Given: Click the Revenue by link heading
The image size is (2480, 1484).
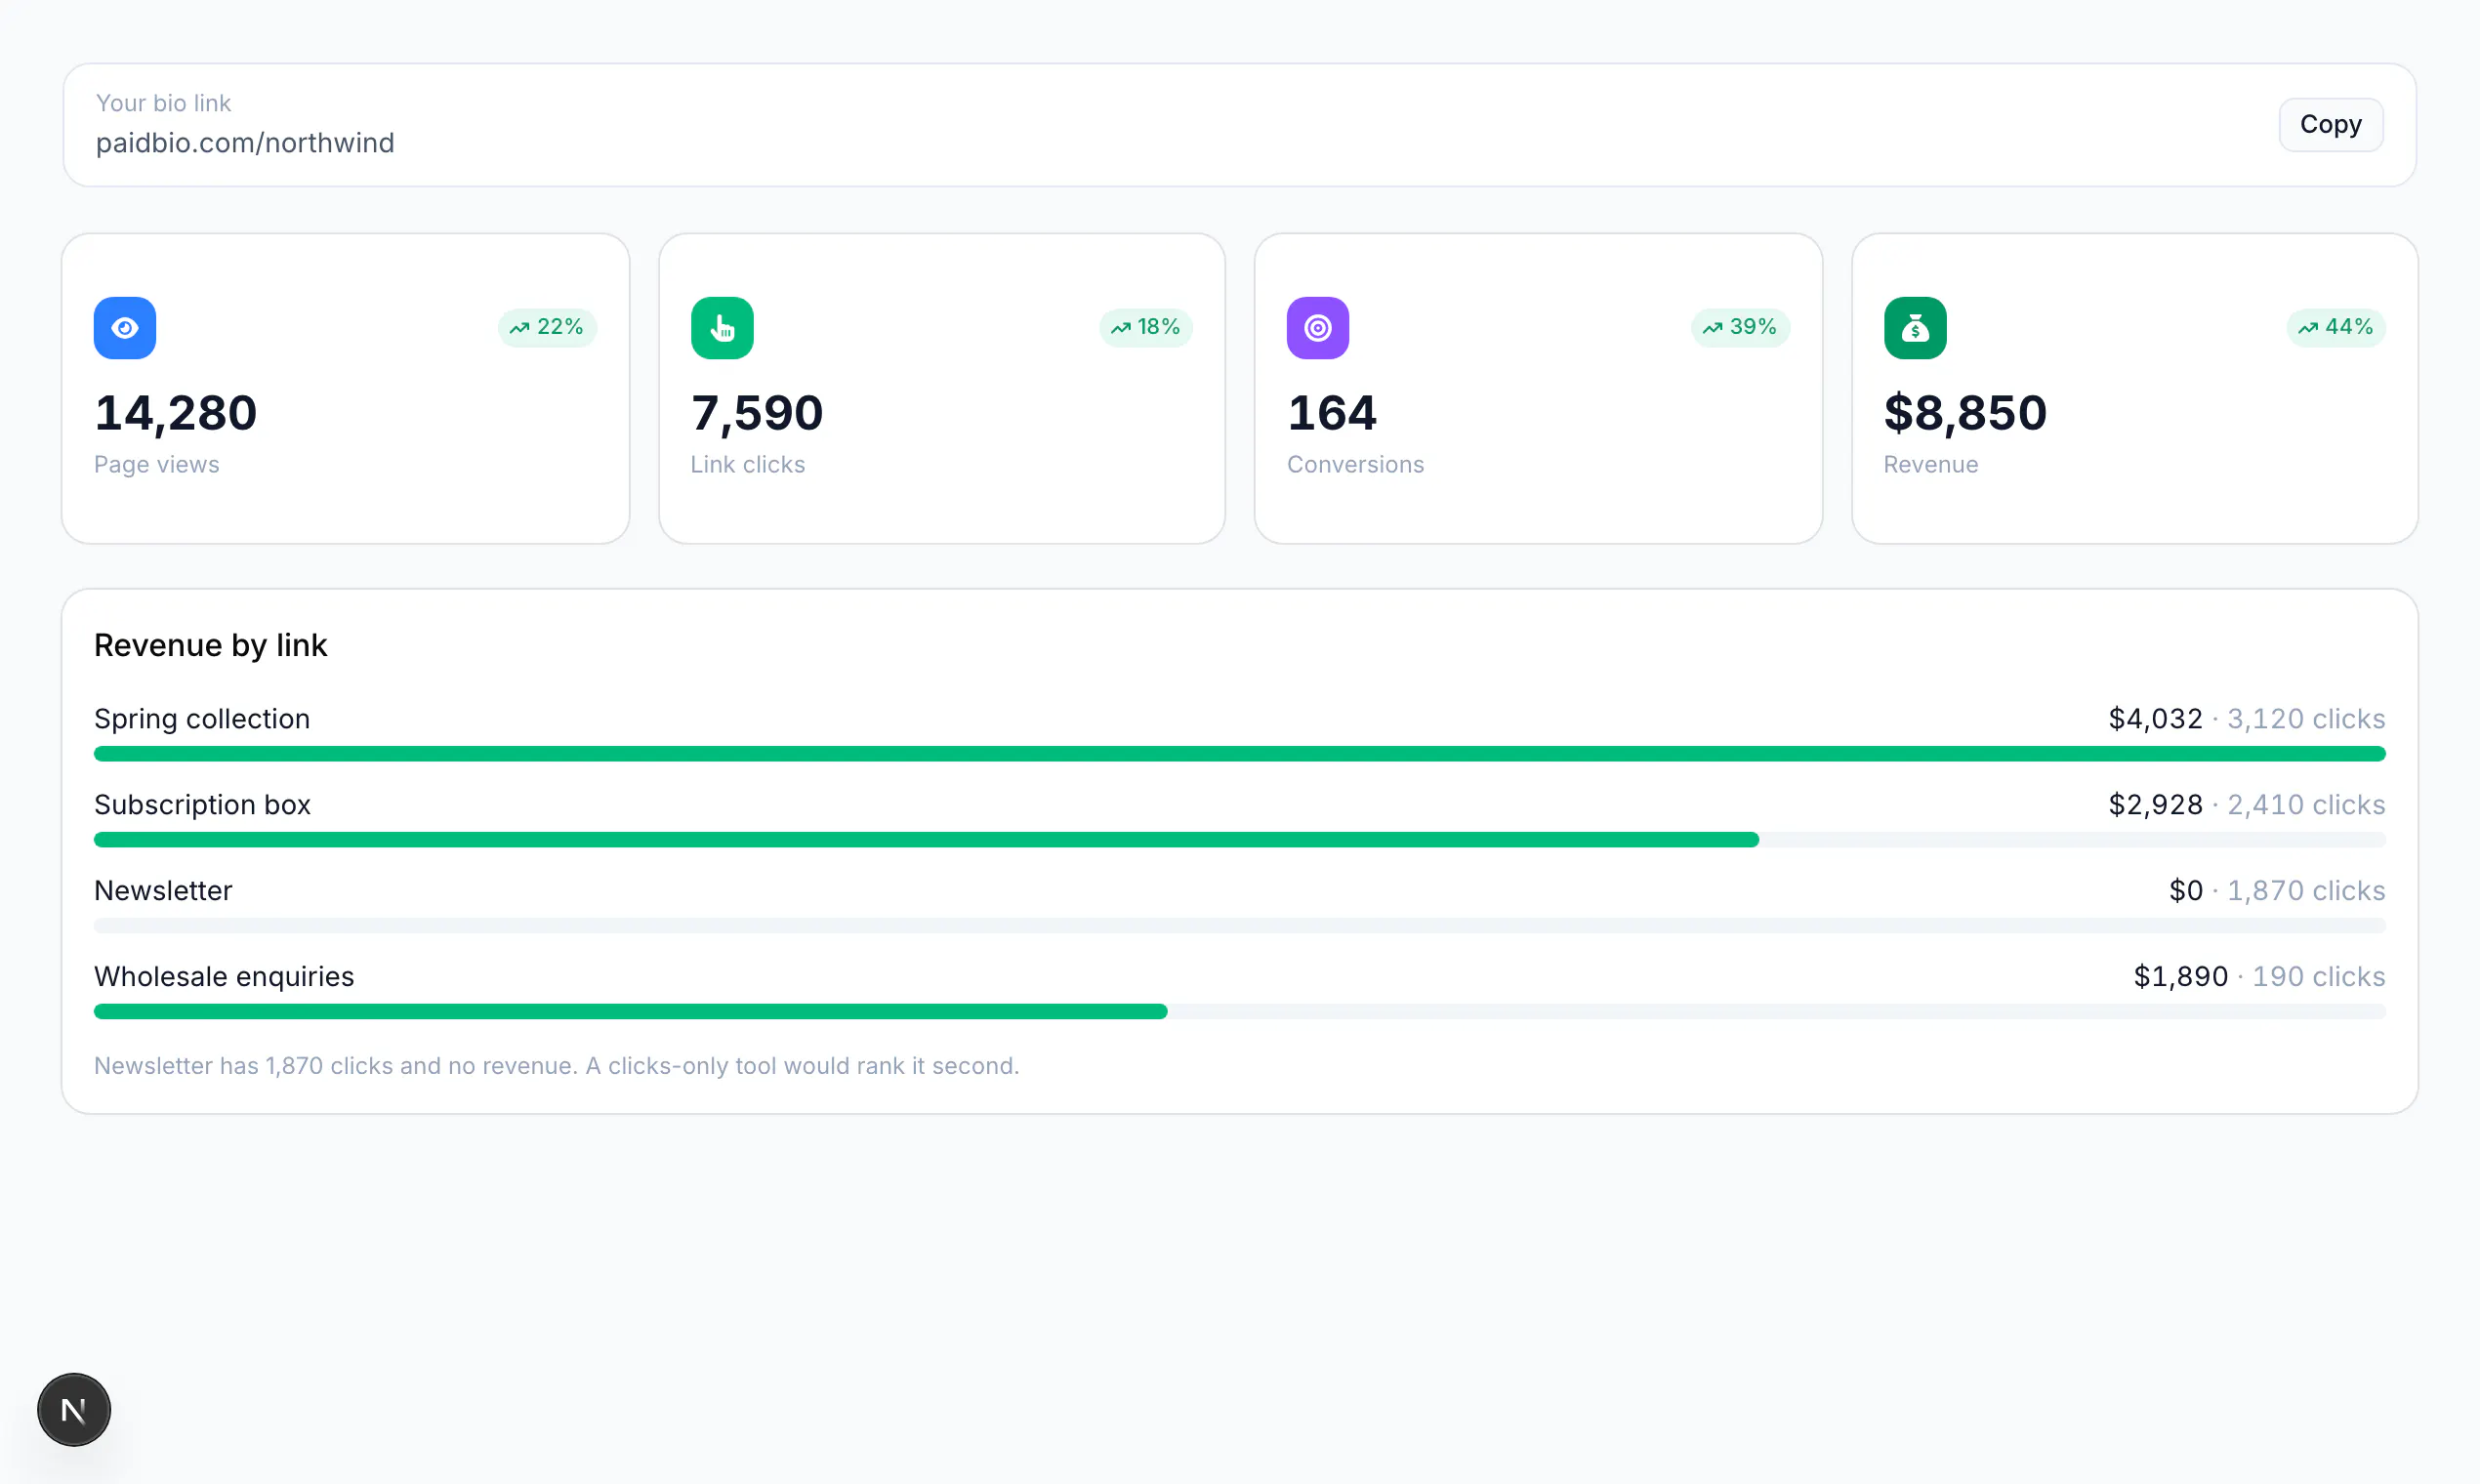Looking at the screenshot, I should pyautogui.click(x=210, y=645).
